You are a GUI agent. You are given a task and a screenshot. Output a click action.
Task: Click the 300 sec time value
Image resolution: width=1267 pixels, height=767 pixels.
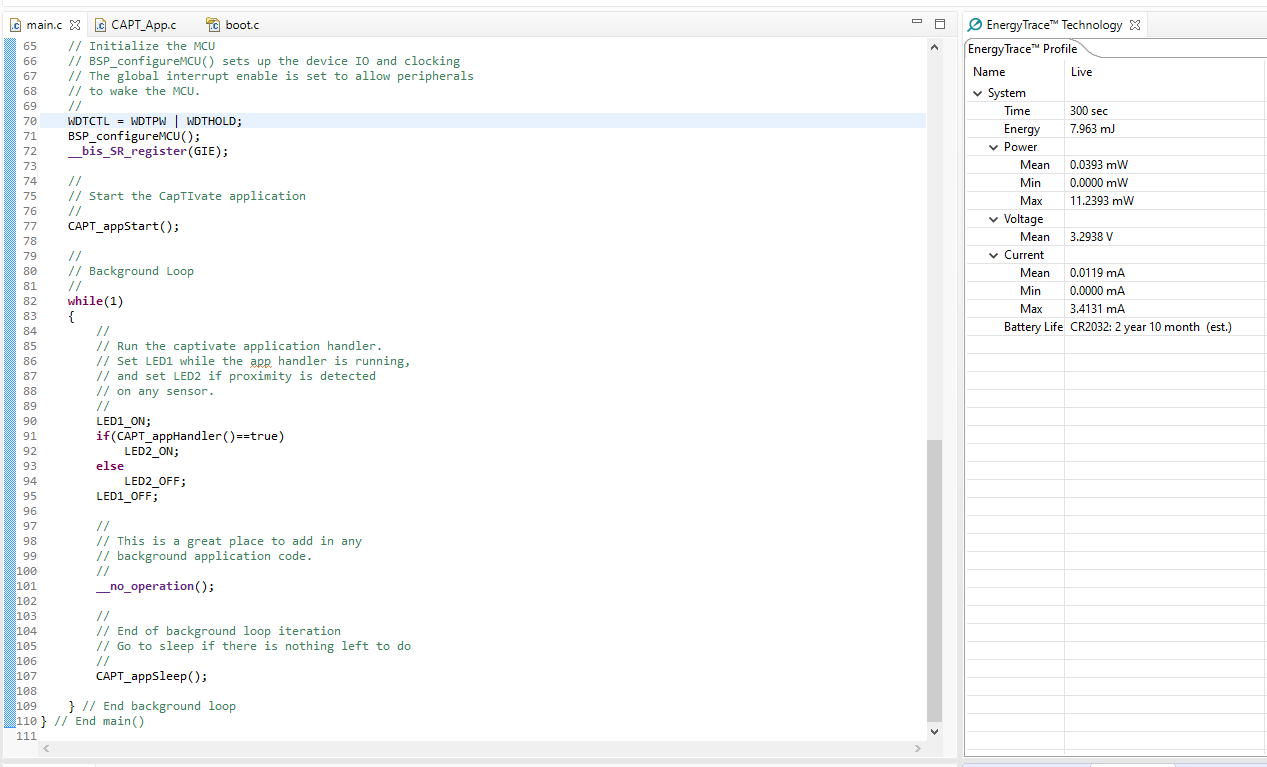pos(1089,111)
